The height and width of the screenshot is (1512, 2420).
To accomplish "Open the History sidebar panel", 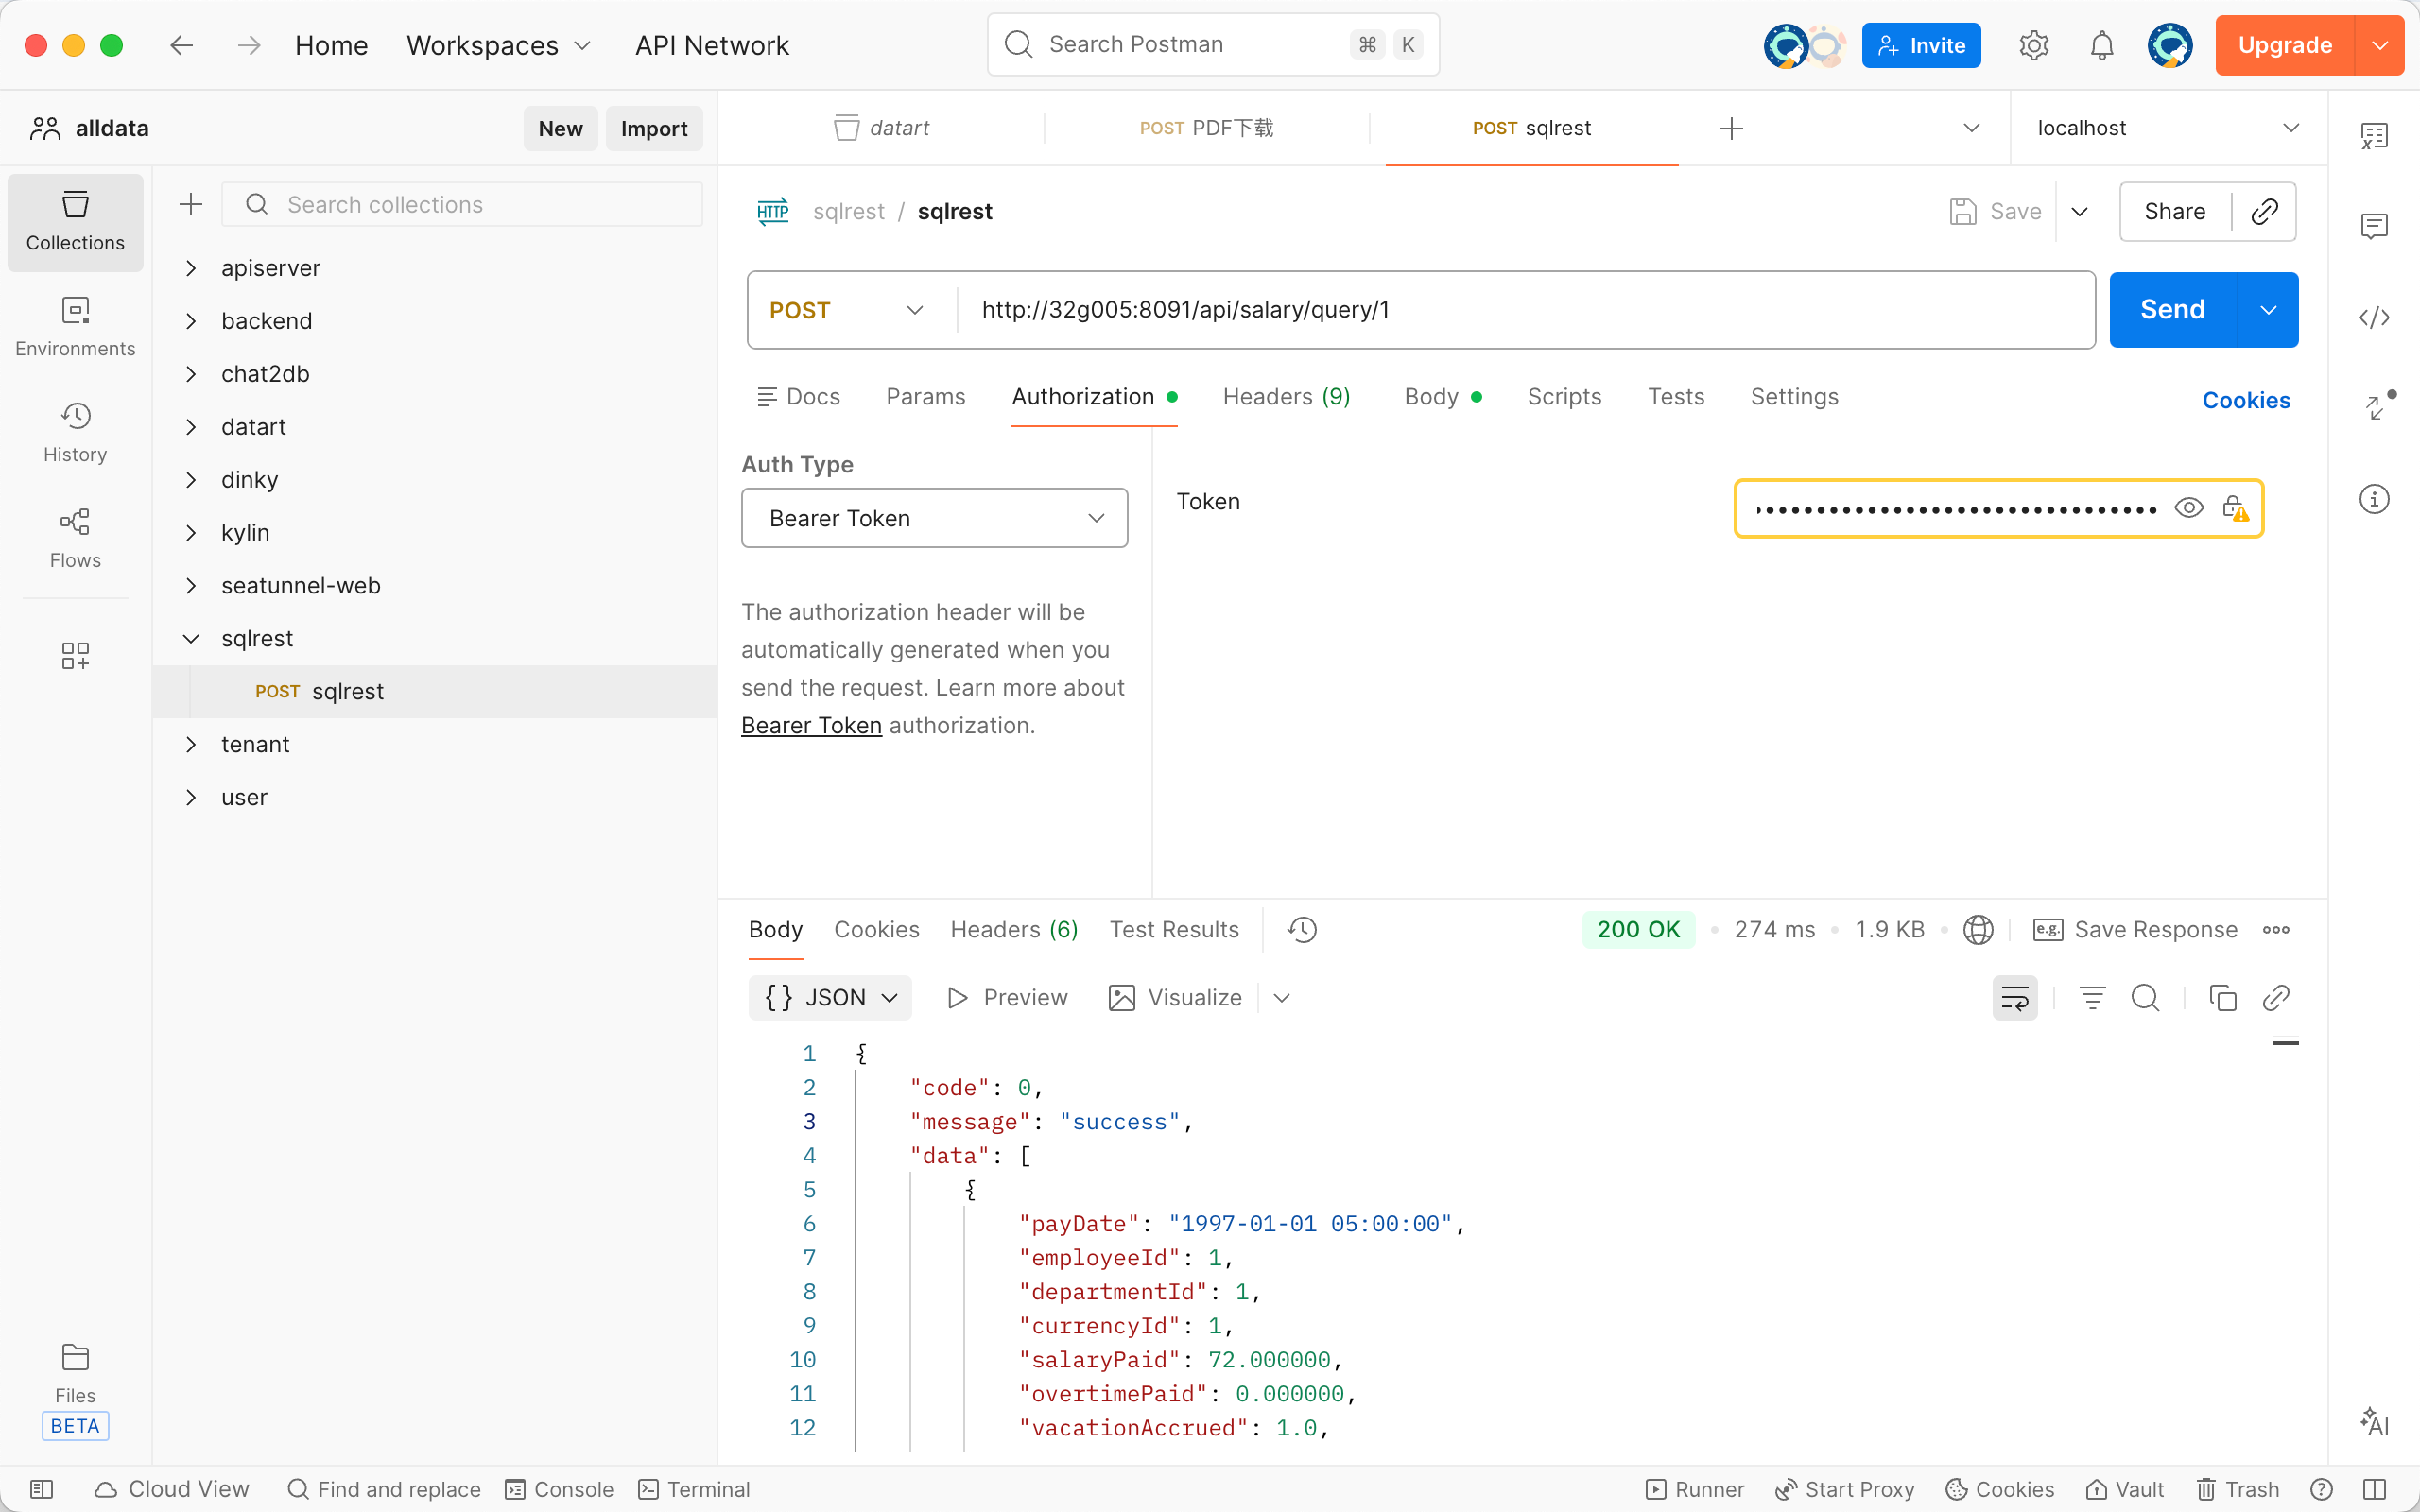I will click(75, 431).
